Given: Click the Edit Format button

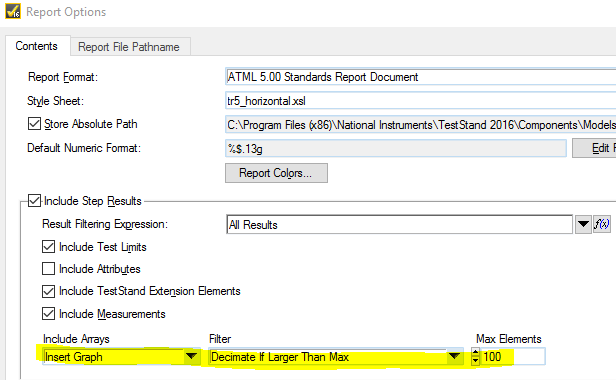Looking at the screenshot, I should point(594,148).
